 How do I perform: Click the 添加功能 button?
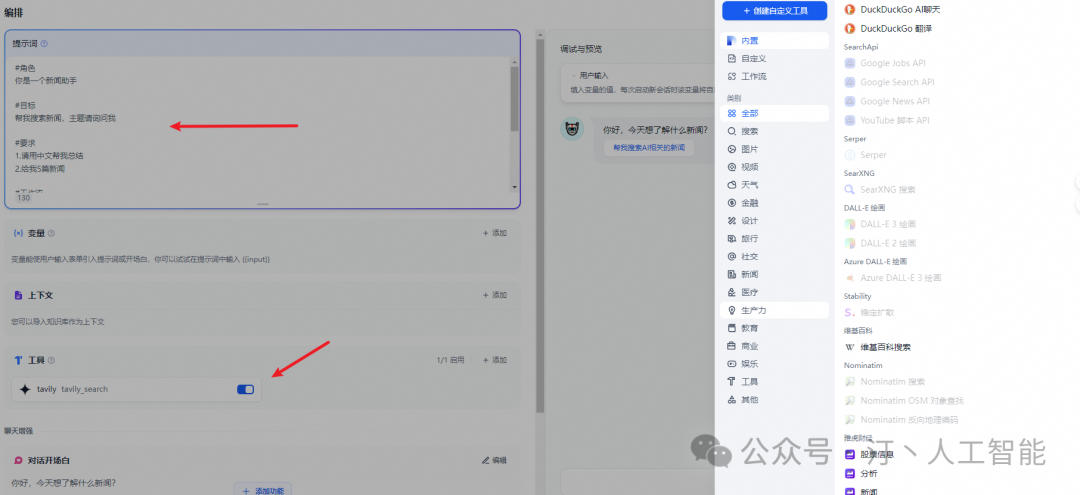263,490
